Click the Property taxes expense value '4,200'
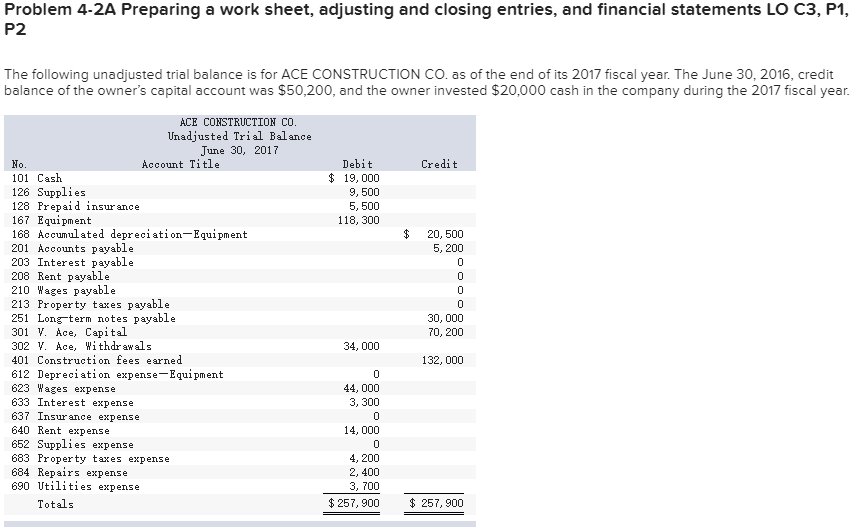Screen dimensions: 853x531 pos(364,459)
